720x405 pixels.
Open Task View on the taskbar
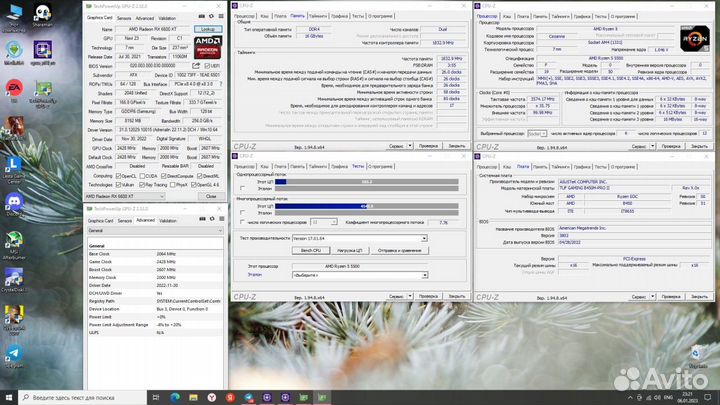[x=156, y=397]
